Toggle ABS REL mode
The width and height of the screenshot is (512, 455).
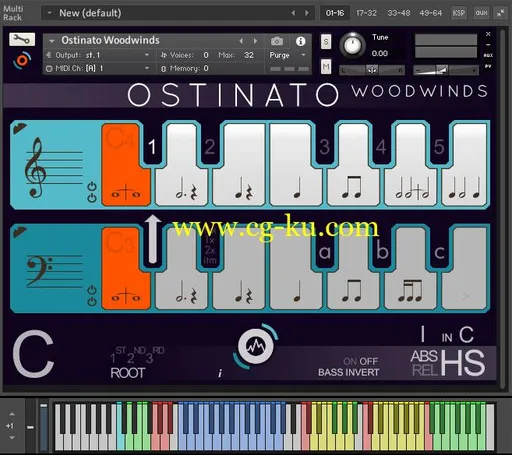(x=424, y=363)
